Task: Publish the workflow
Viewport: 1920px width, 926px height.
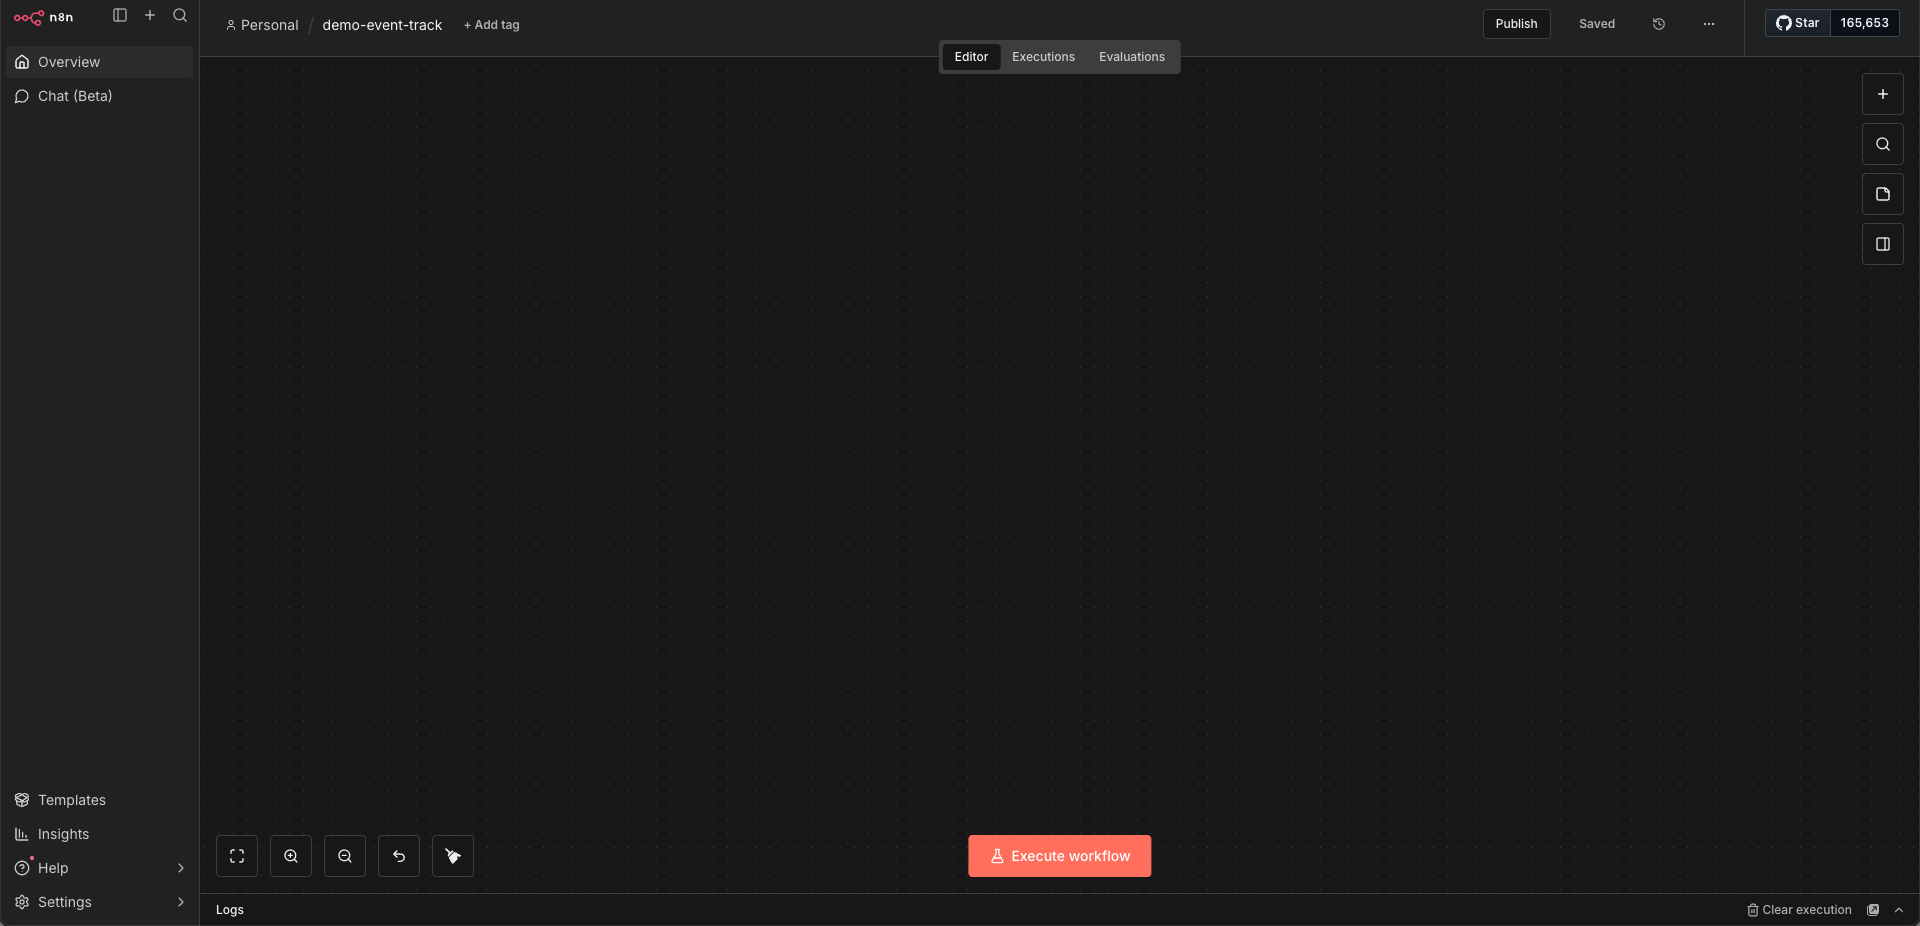Action: click(x=1516, y=24)
